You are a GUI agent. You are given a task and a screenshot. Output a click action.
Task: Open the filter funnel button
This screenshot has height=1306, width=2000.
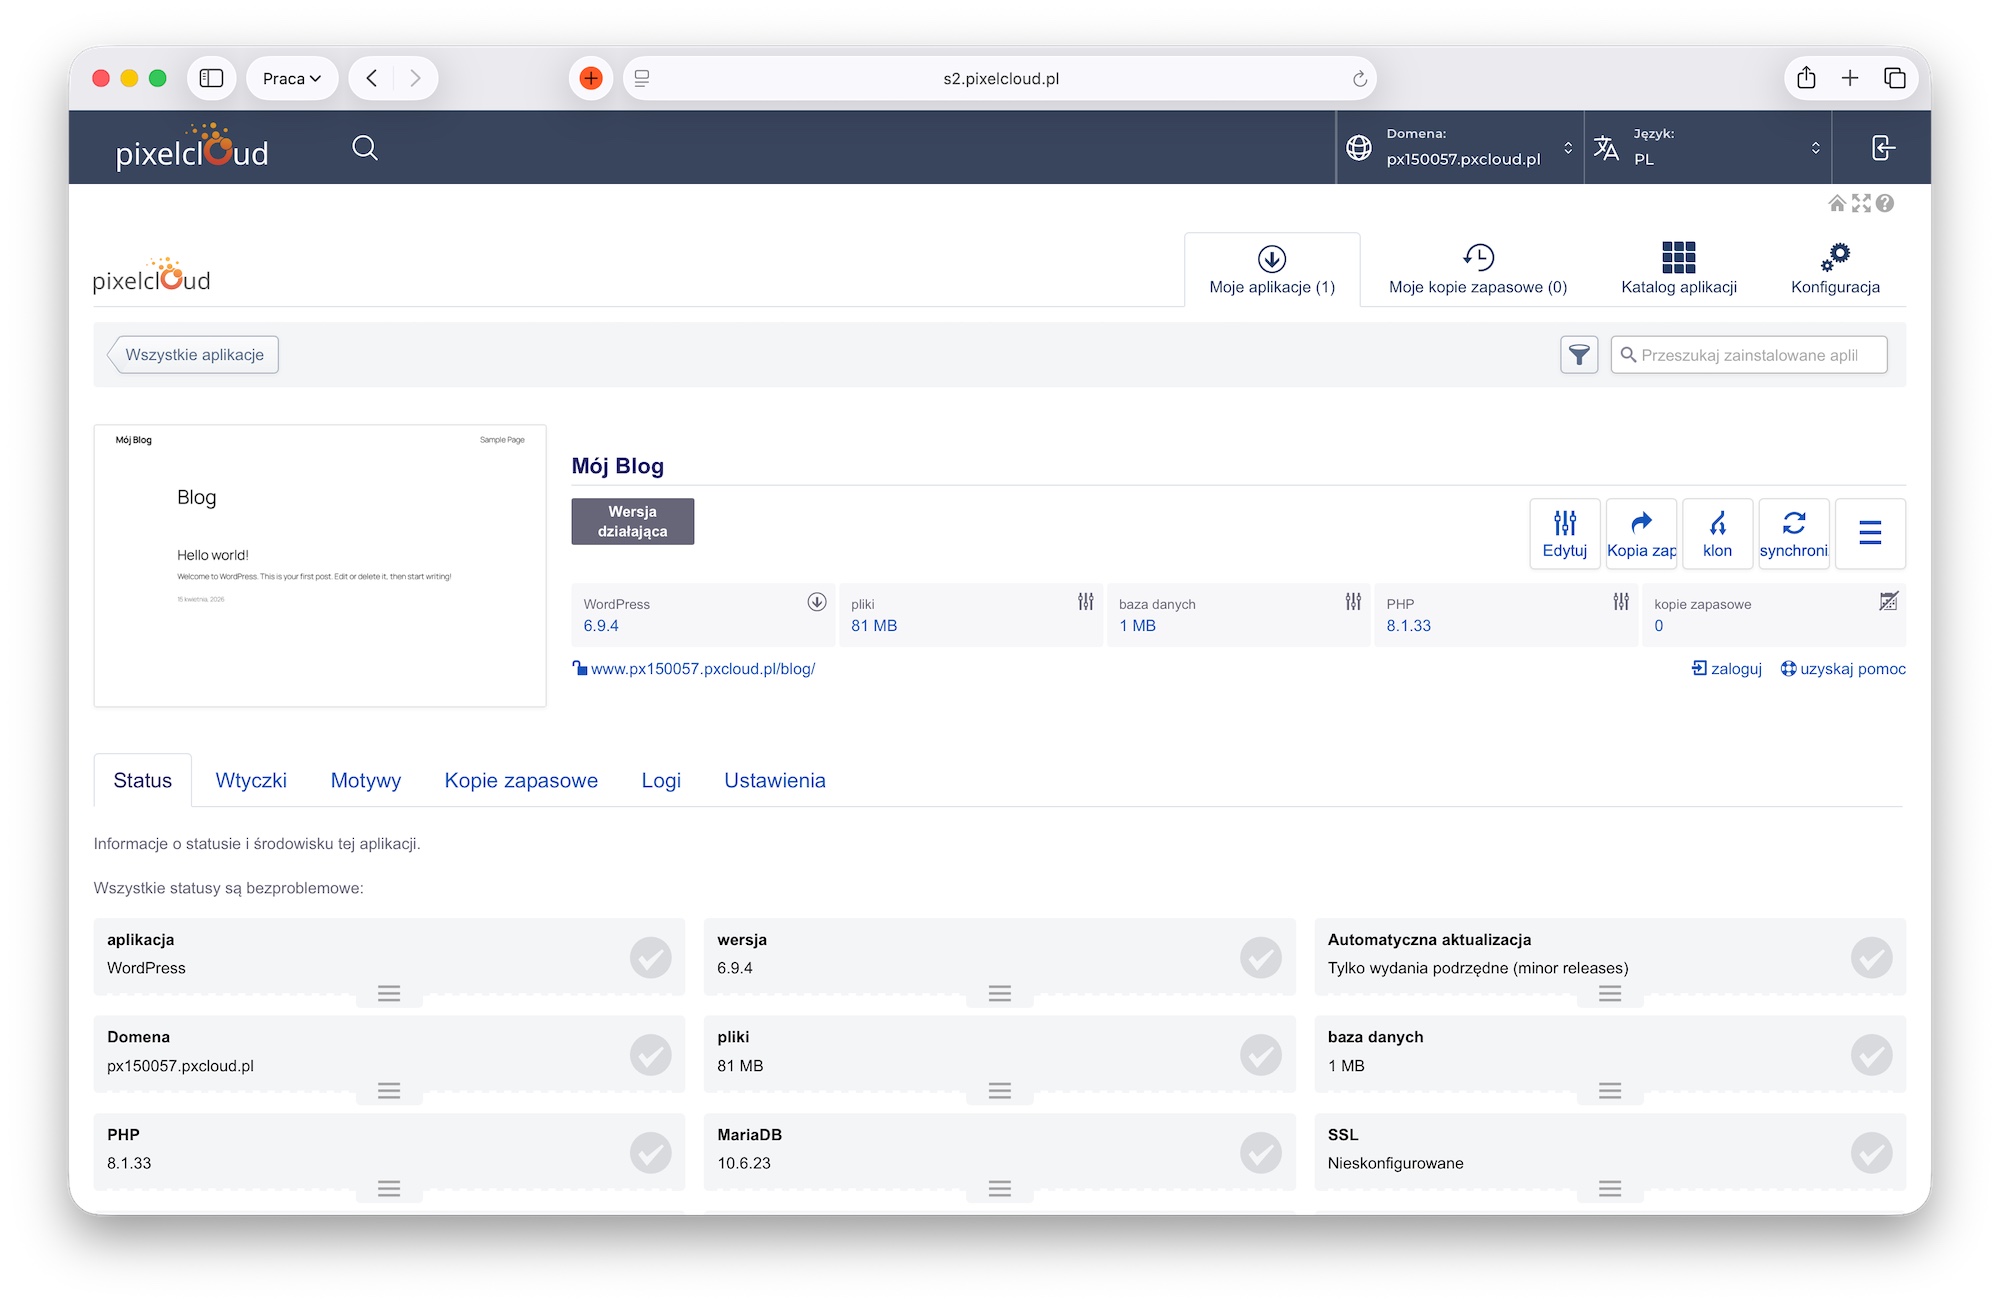[x=1579, y=355]
